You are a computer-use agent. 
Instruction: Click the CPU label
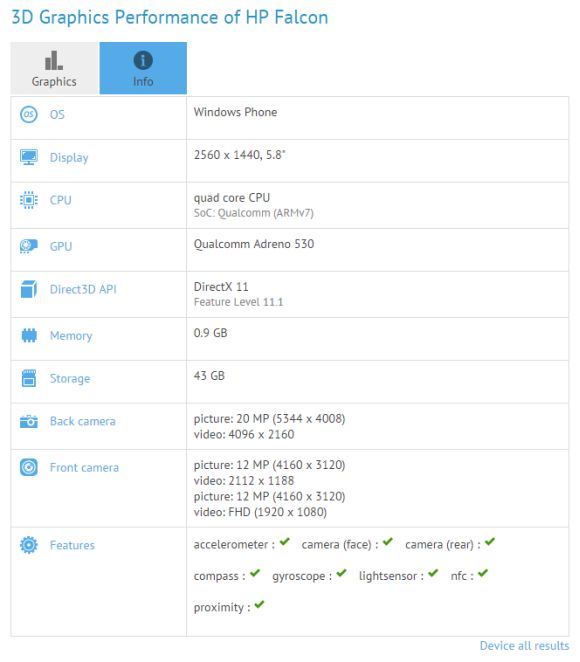point(61,200)
